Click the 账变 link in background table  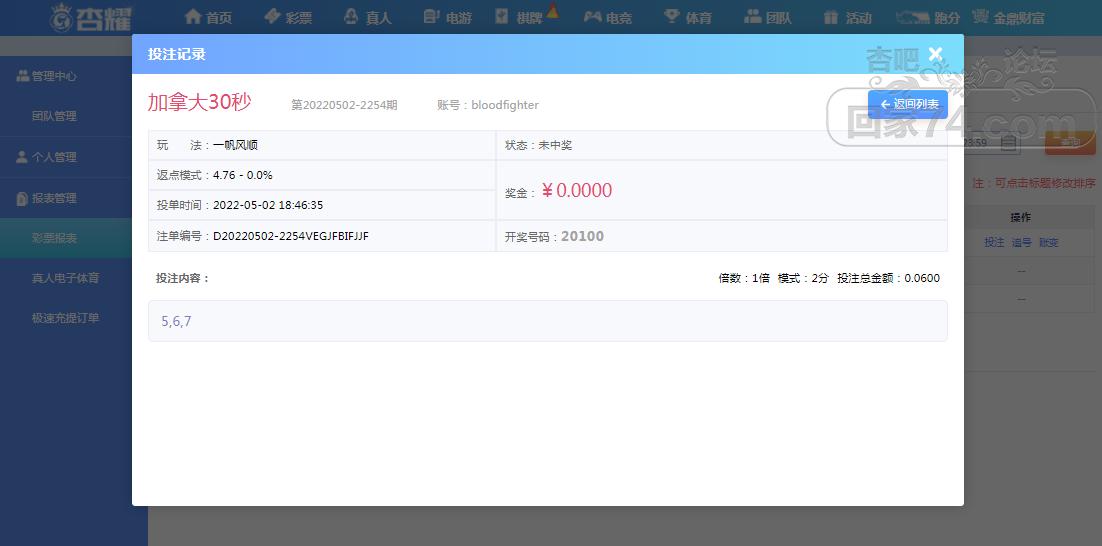(x=1049, y=242)
